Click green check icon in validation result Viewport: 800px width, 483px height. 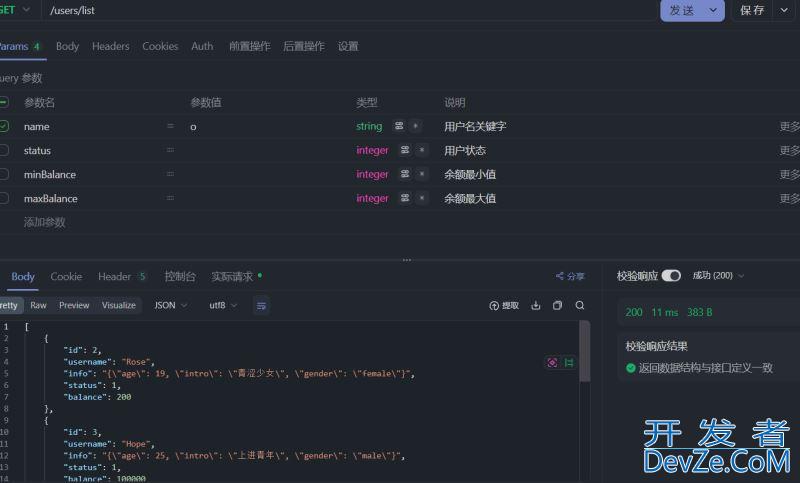click(x=631, y=368)
